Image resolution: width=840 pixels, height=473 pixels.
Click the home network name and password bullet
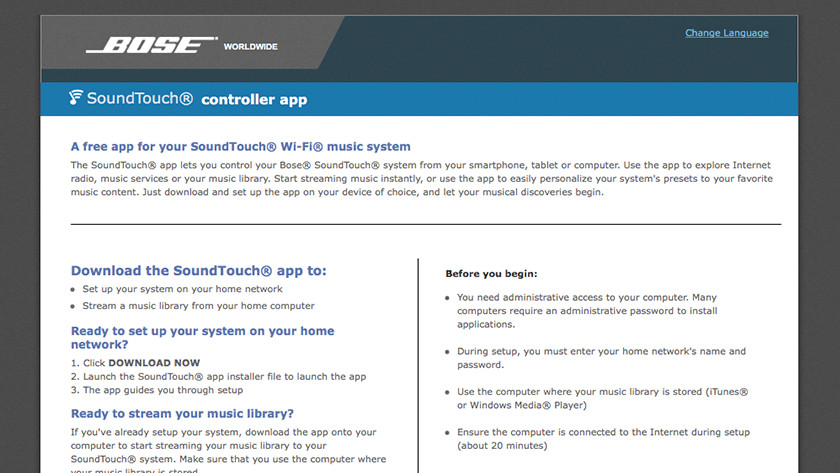(600, 358)
